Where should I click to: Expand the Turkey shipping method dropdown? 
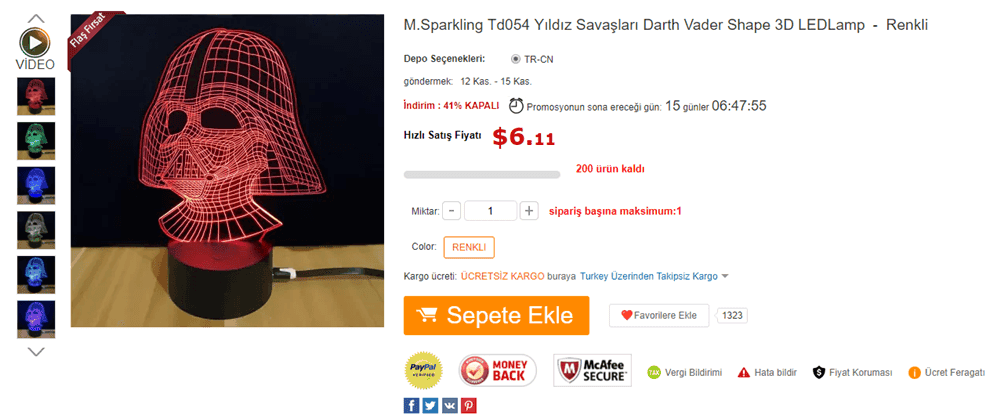point(725,276)
